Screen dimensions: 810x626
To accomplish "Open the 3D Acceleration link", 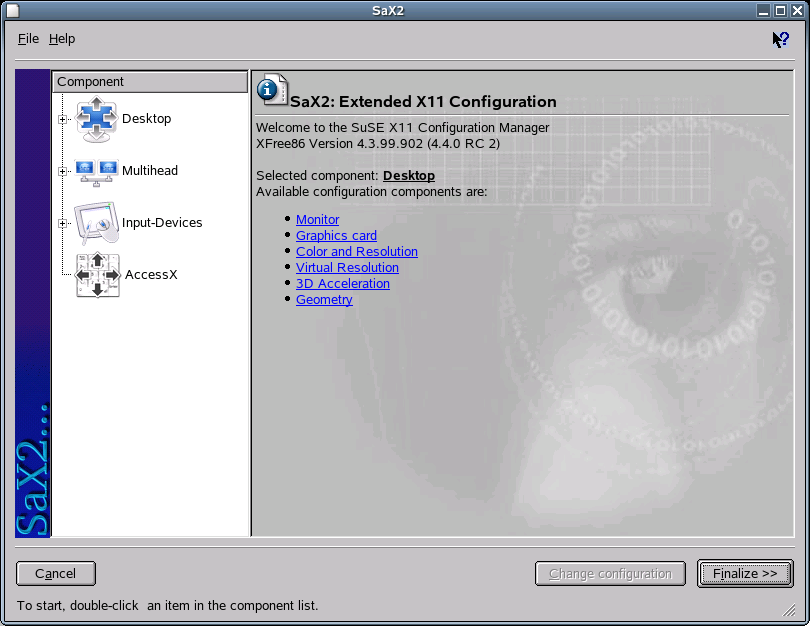I will coord(343,284).
